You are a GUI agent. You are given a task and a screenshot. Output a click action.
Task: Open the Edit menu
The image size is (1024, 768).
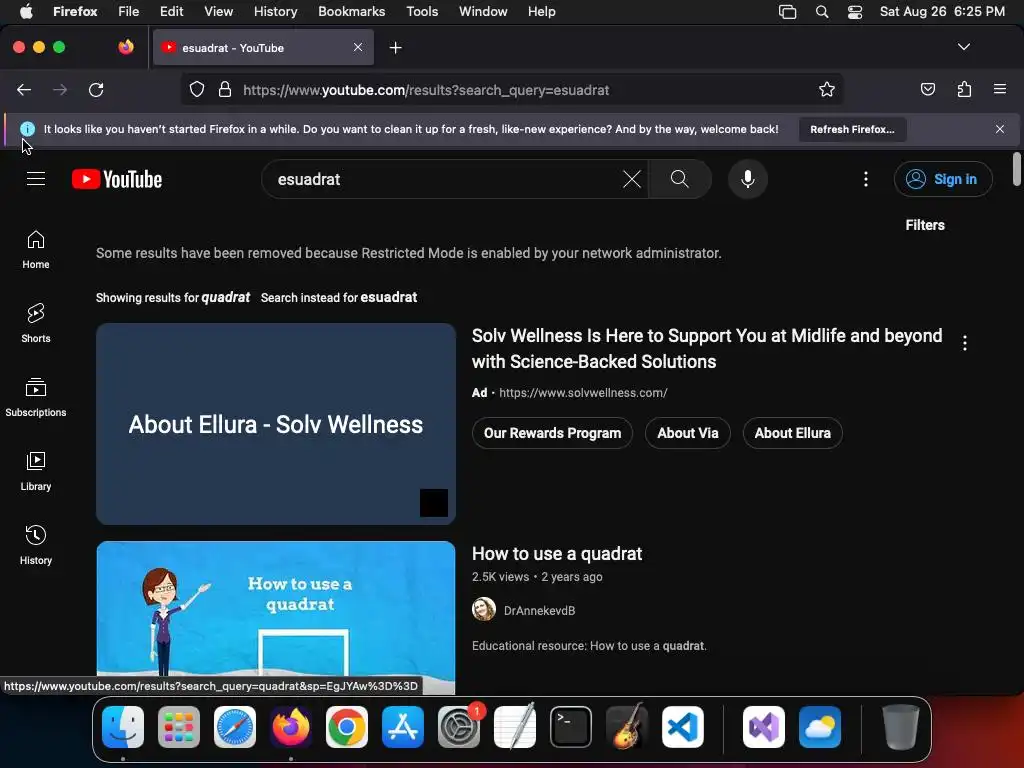click(x=171, y=12)
